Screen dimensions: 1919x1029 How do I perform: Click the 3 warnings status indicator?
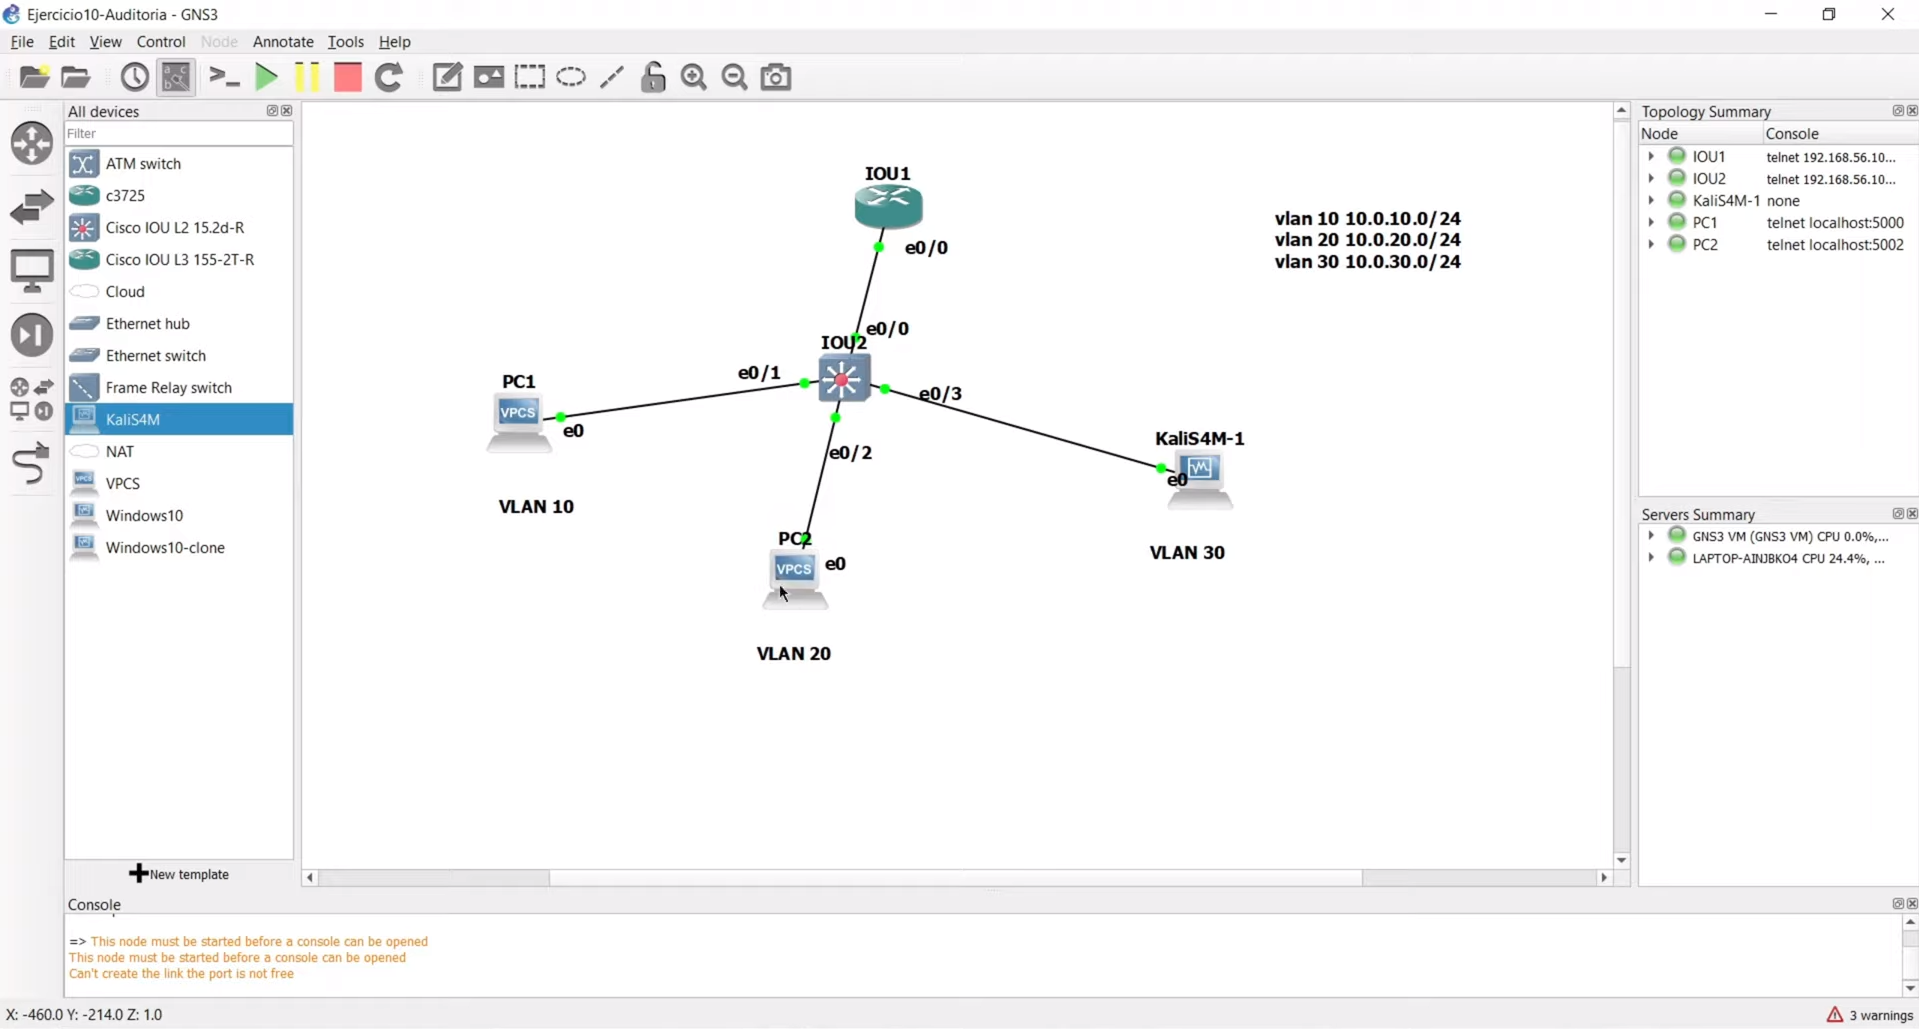coord(1869,1015)
